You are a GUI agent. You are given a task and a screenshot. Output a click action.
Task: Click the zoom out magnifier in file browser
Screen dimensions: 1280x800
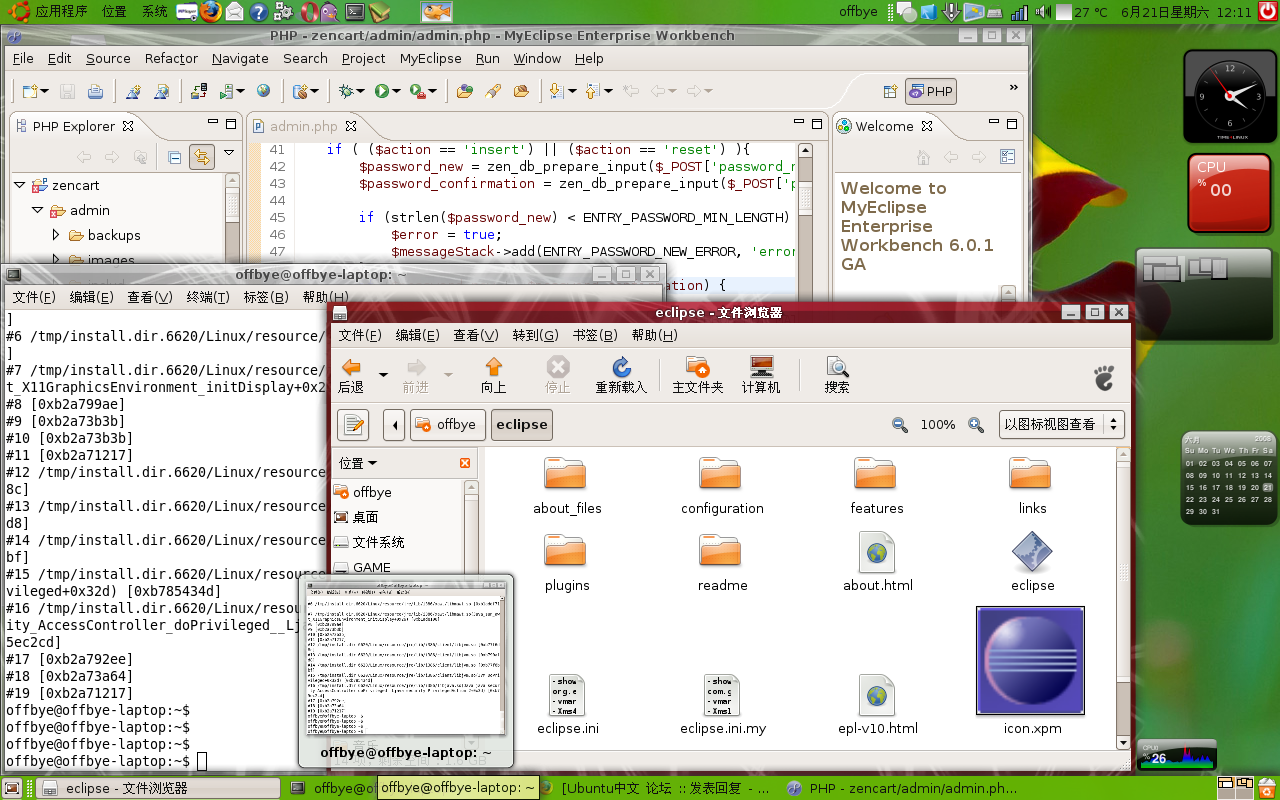click(x=899, y=425)
